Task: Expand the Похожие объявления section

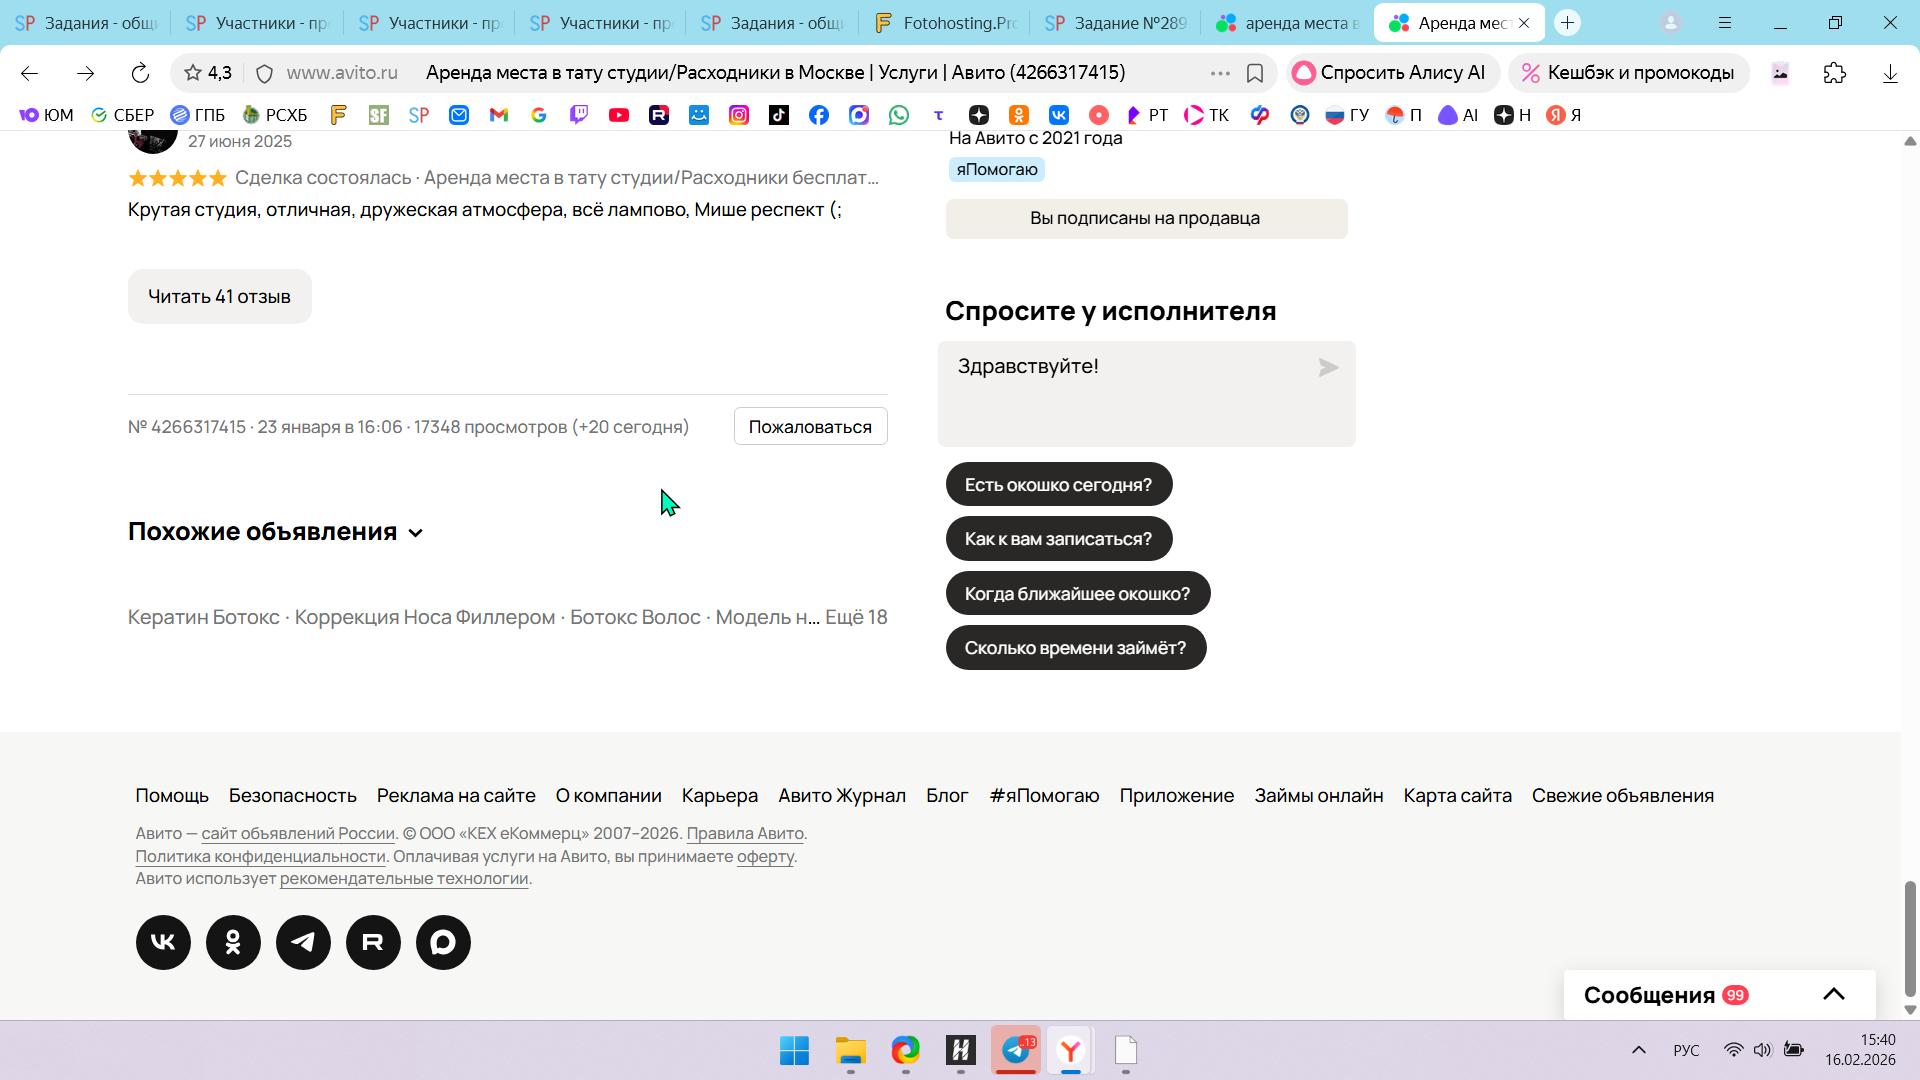Action: click(416, 533)
